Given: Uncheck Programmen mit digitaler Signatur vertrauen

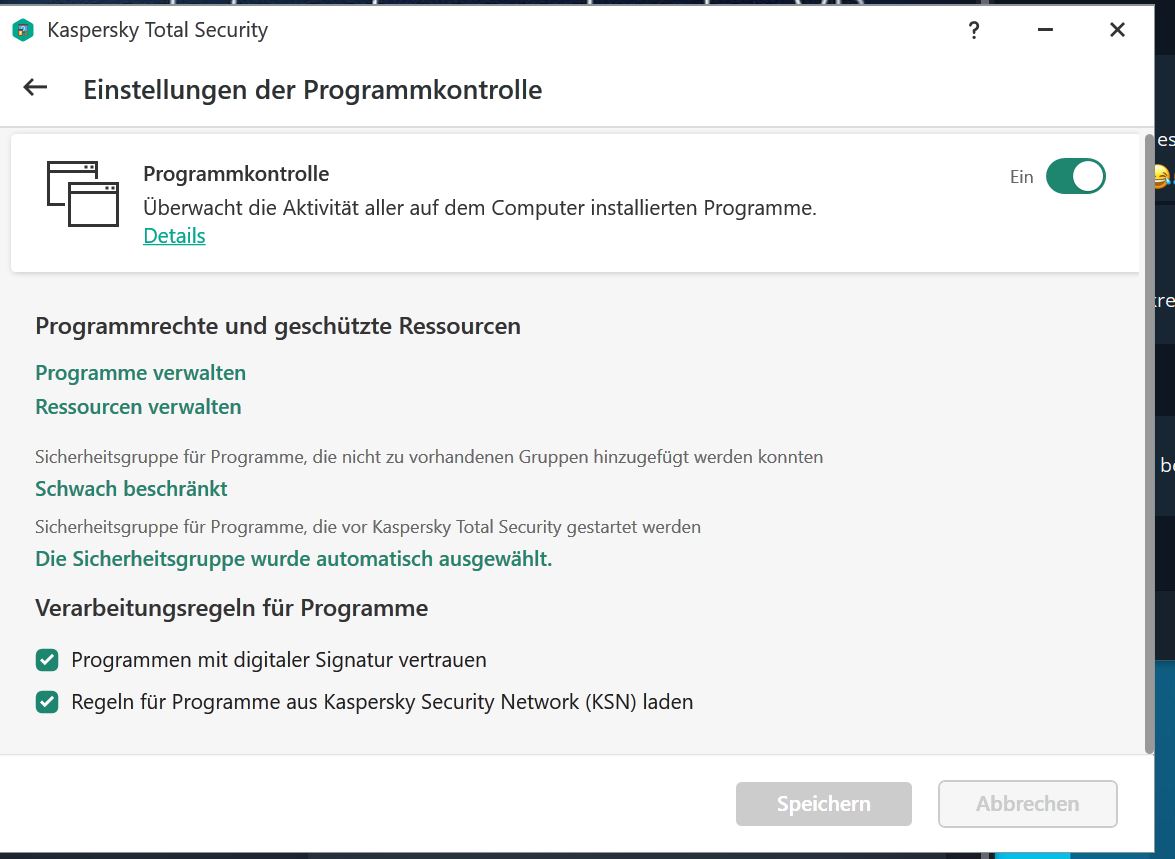Looking at the screenshot, I should pos(47,660).
